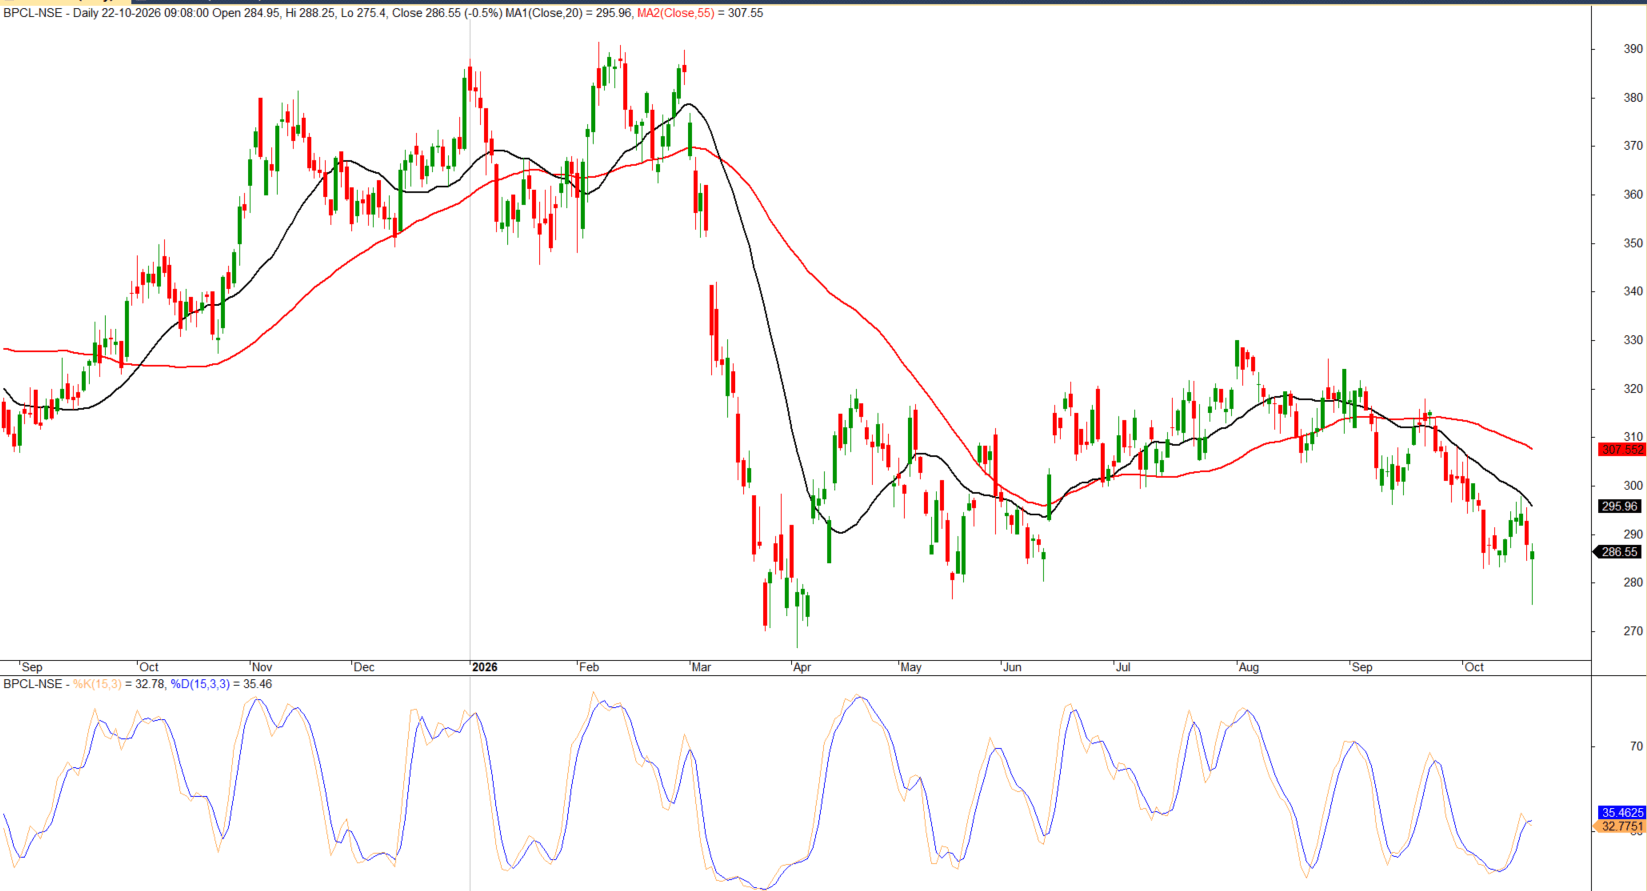Click the 360 price axis label
Image resolution: width=1647 pixels, height=891 pixels.
point(1633,195)
